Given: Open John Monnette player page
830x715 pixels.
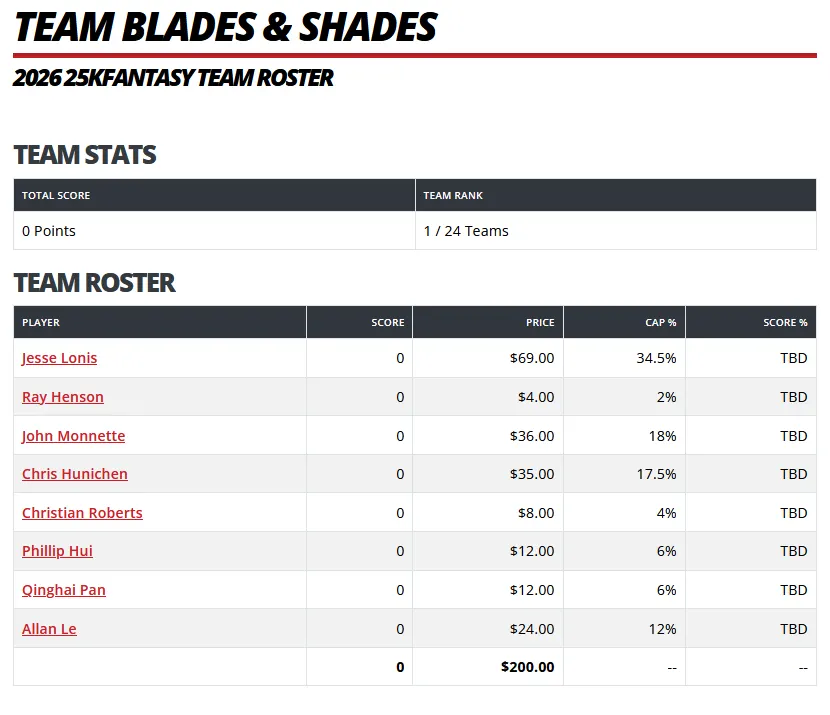Looking at the screenshot, I should point(74,436).
